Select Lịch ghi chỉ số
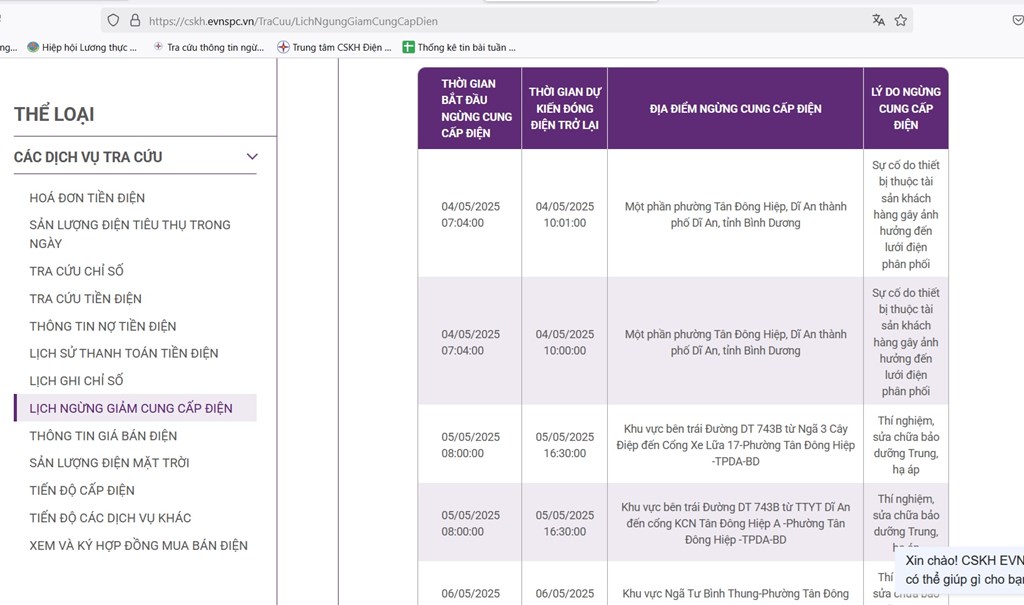The image size is (1024, 605). [76, 380]
